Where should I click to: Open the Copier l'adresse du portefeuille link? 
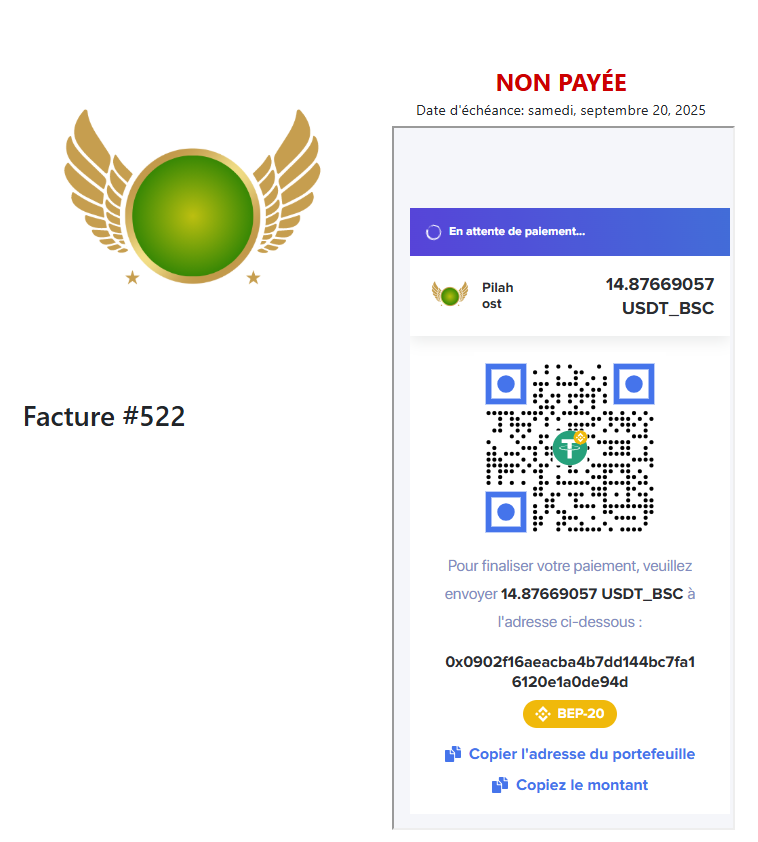pos(582,754)
